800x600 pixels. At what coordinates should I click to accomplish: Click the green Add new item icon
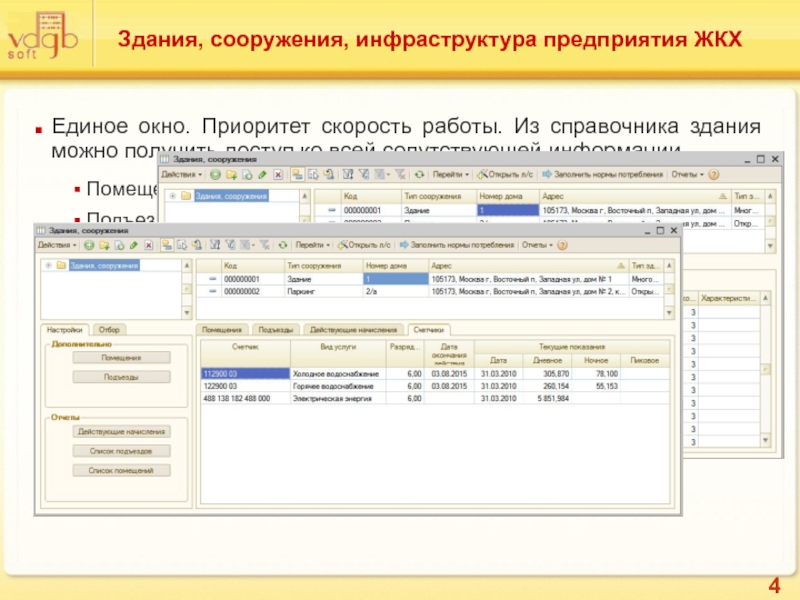[90, 245]
